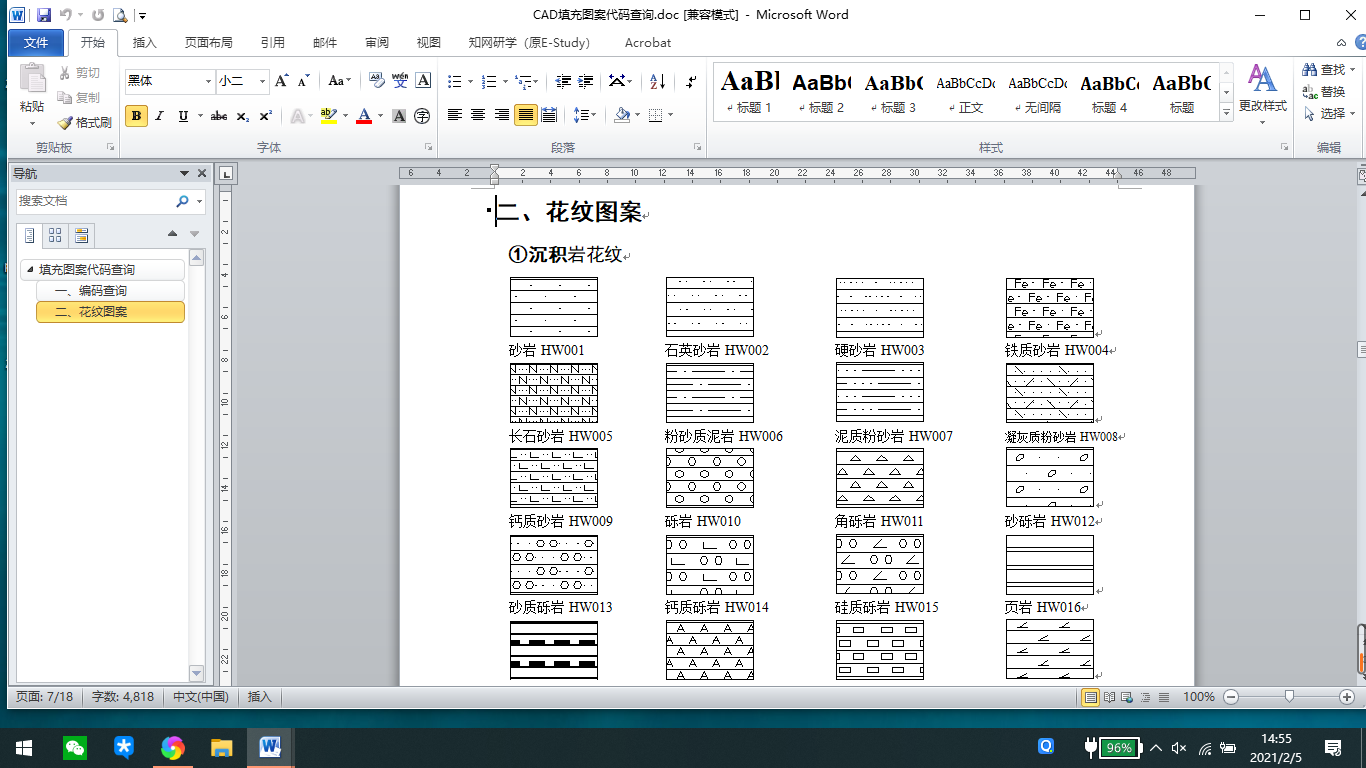The width and height of the screenshot is (1366, 768).
Task: Show headings view in navigation pane
Action: [29, 235]
